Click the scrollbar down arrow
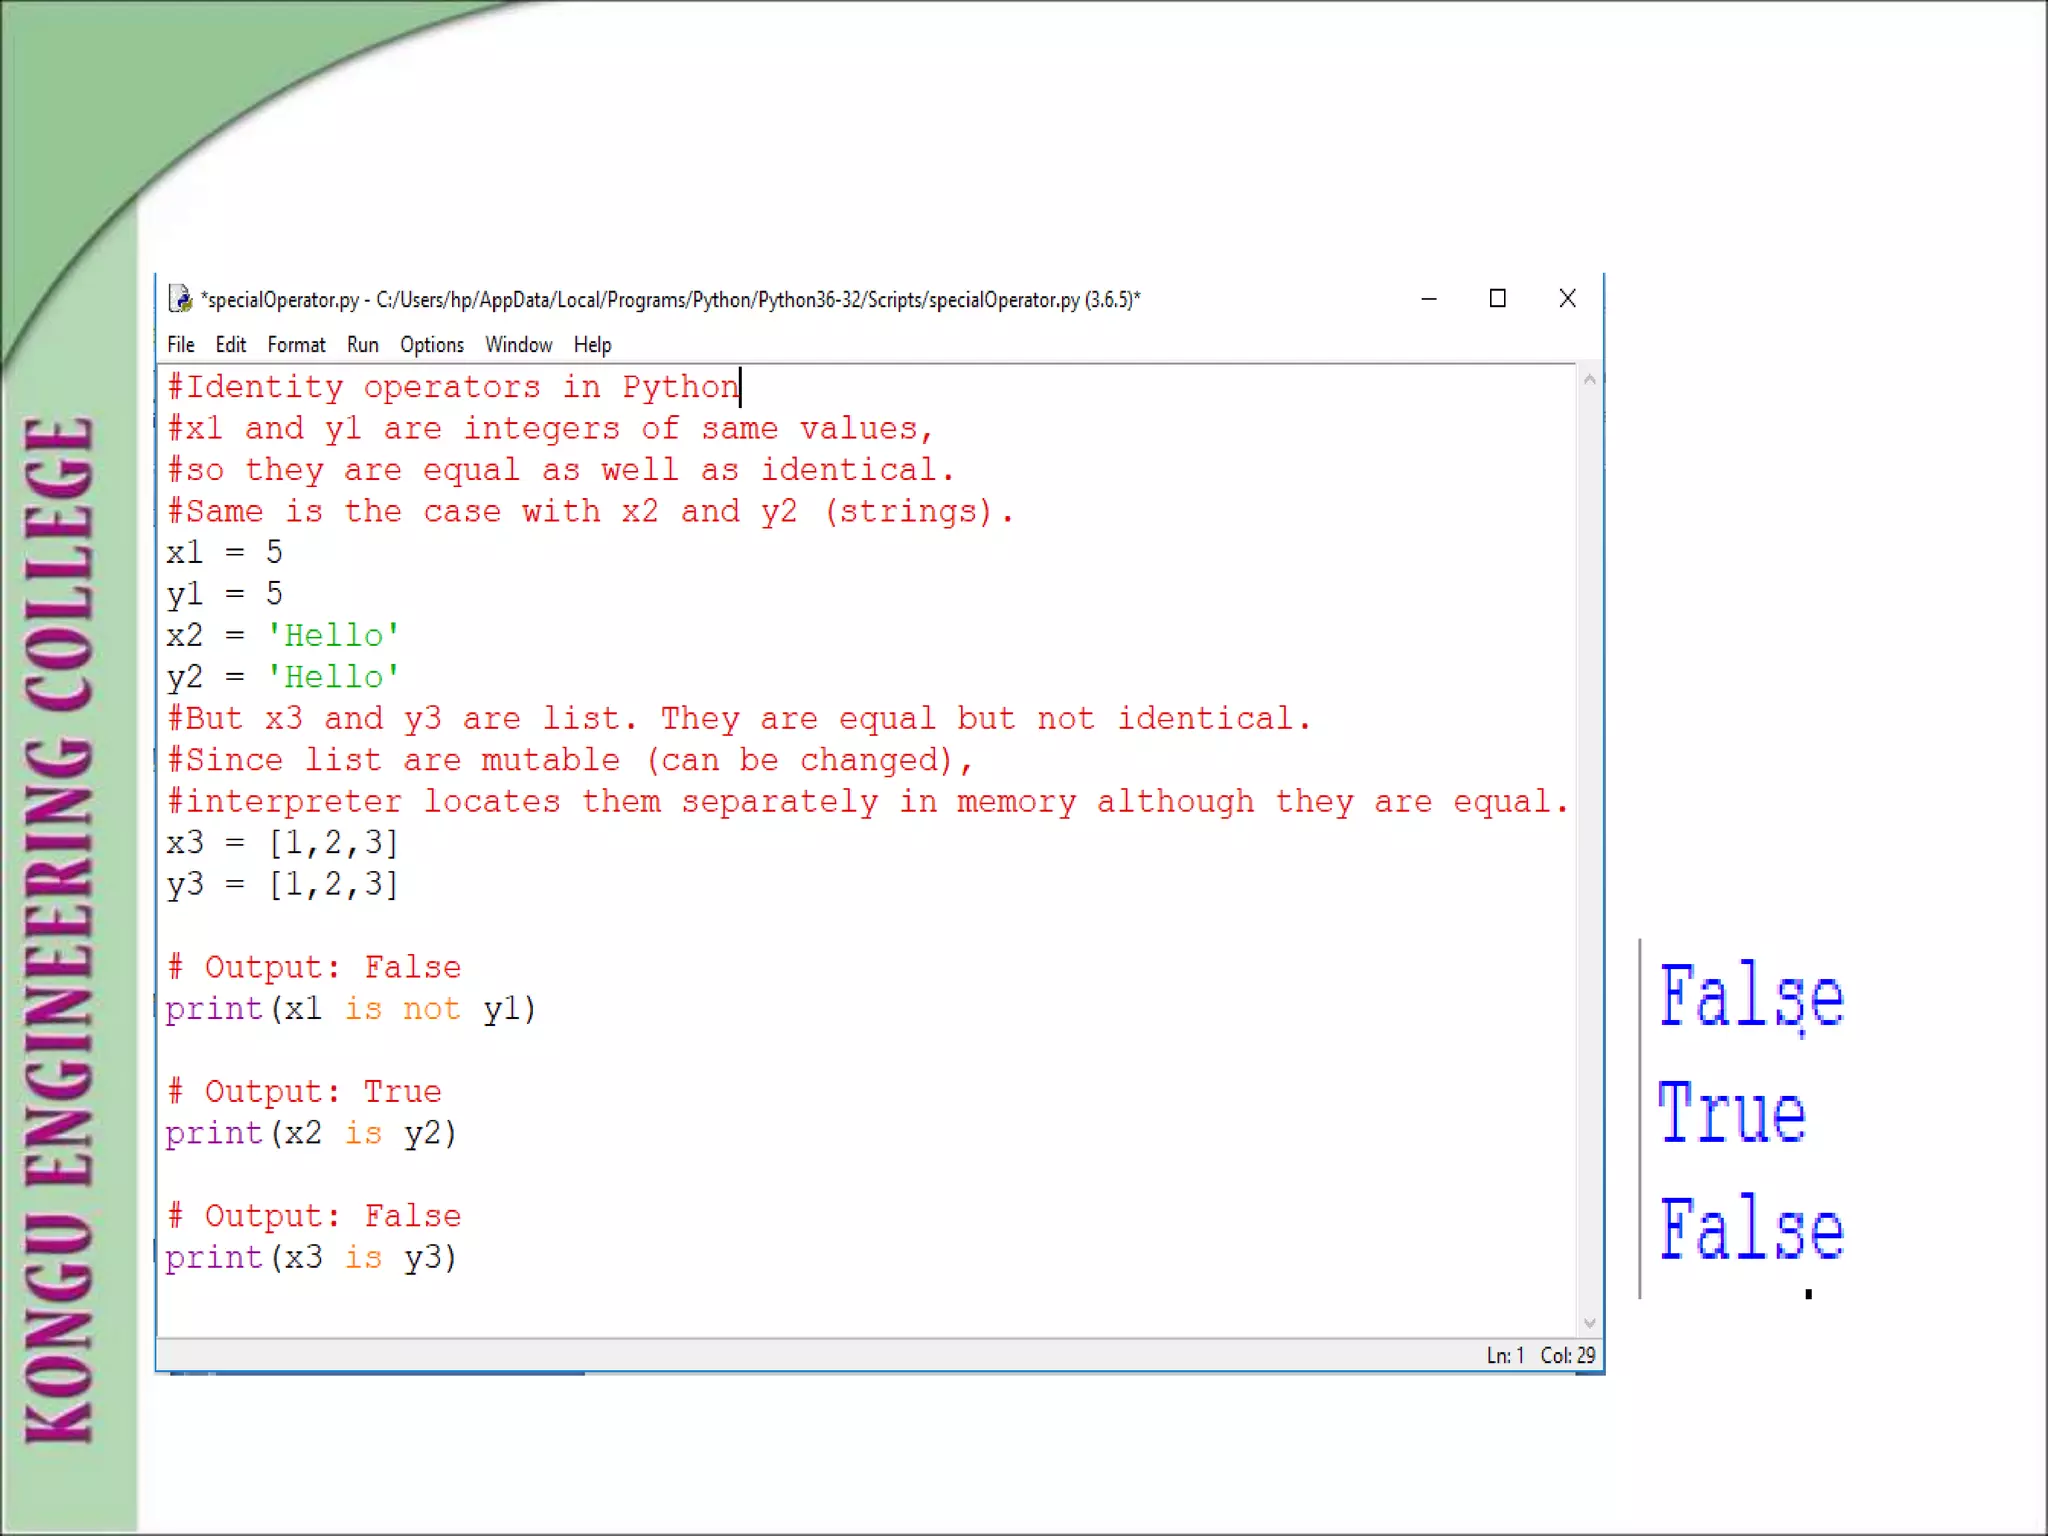The width and height of the screenshot is (2048, 1536). [x=1589, y=1324]
